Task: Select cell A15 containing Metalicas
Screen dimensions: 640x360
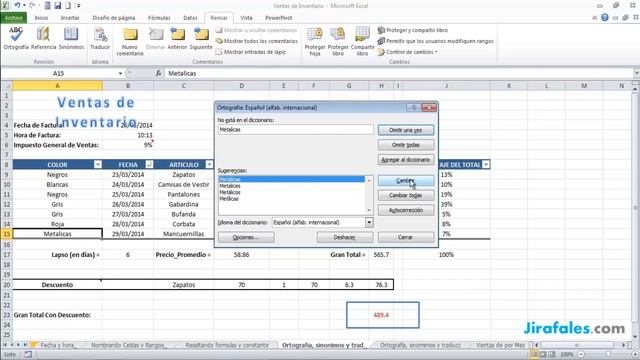Action: (x=58, y=234)
